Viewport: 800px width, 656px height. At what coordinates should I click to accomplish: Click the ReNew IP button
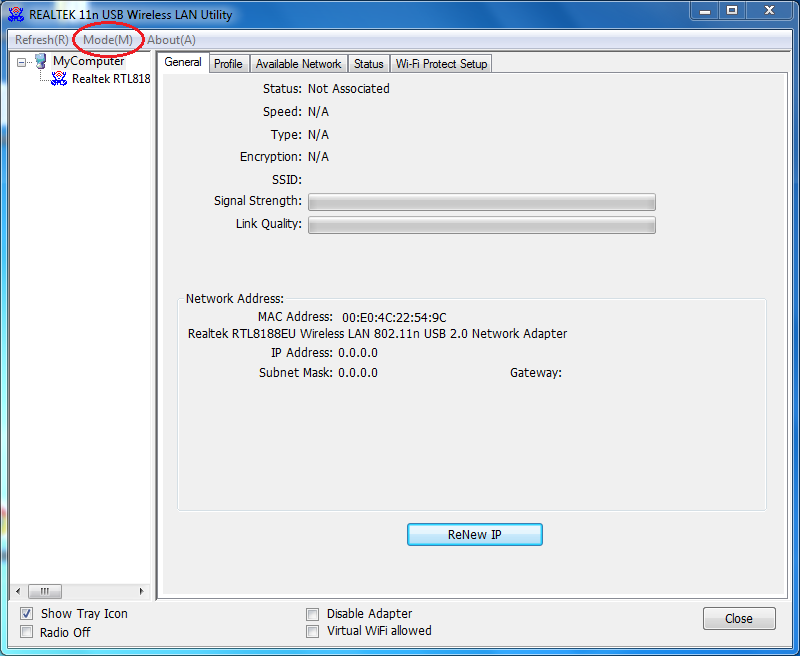[x=474, y=535]
